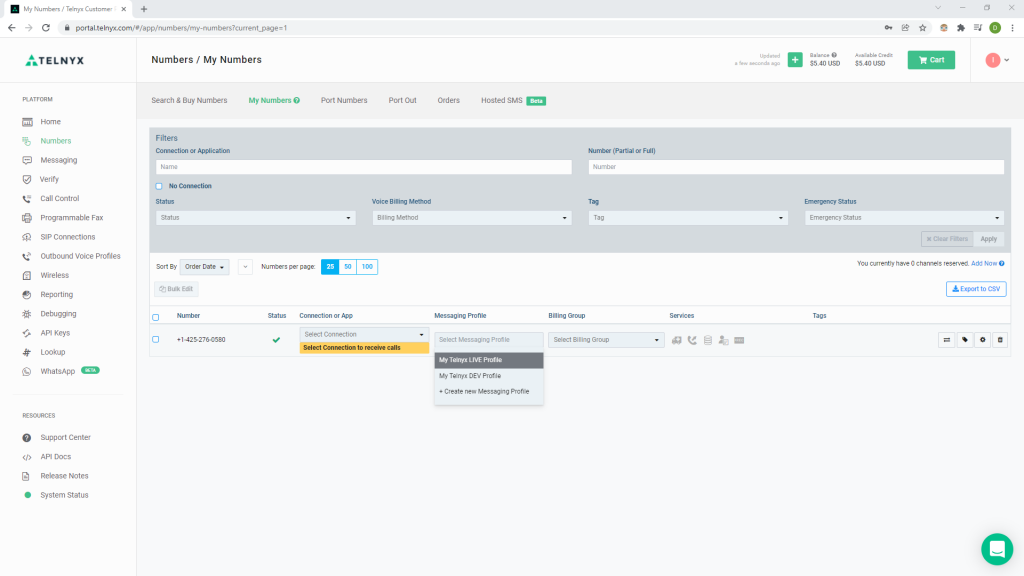Open Call Control section
The height and width of the screenshot is (576, 1024).
point(59,199)
